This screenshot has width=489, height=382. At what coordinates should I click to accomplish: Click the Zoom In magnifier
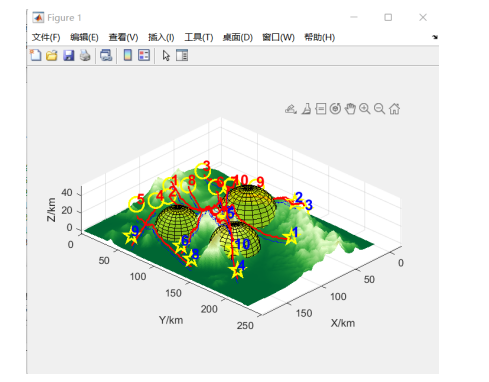(365, 109)
